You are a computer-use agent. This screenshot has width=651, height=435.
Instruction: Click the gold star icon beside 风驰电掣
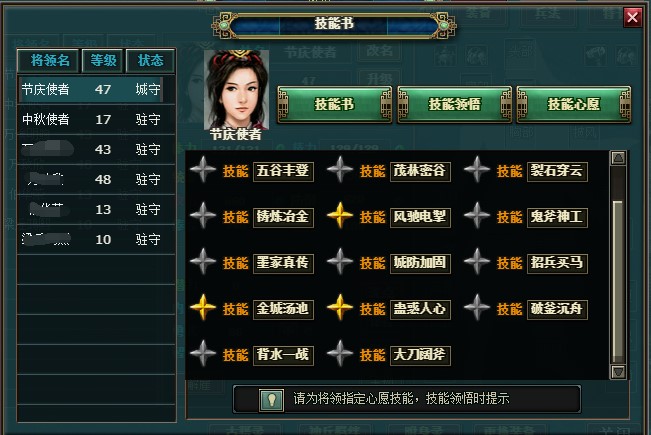(x=340, y=216)
